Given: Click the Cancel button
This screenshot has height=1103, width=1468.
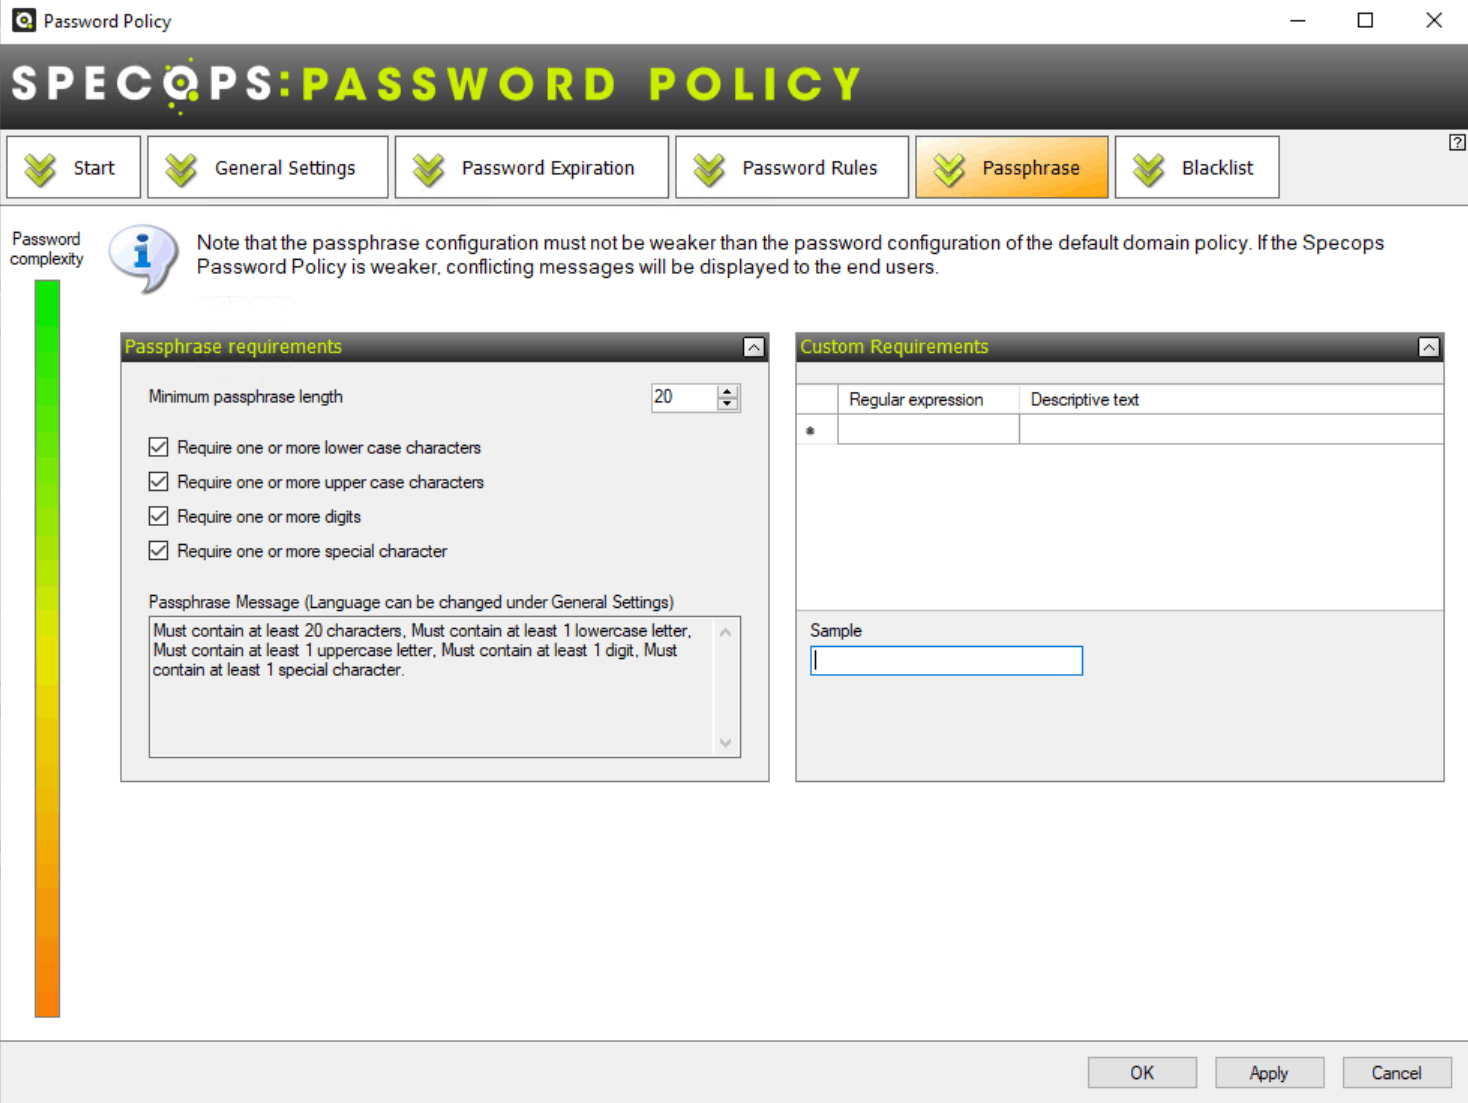Looking at the screenshot, I should (1396, 1073).
